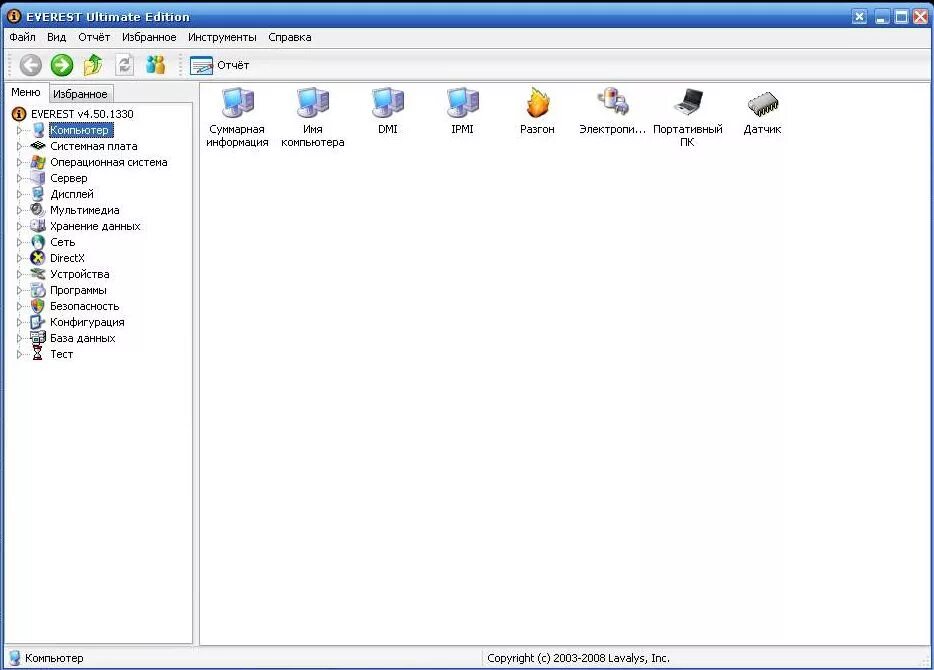Open the Справка menu
934x670 pixels.
[289, 37]
